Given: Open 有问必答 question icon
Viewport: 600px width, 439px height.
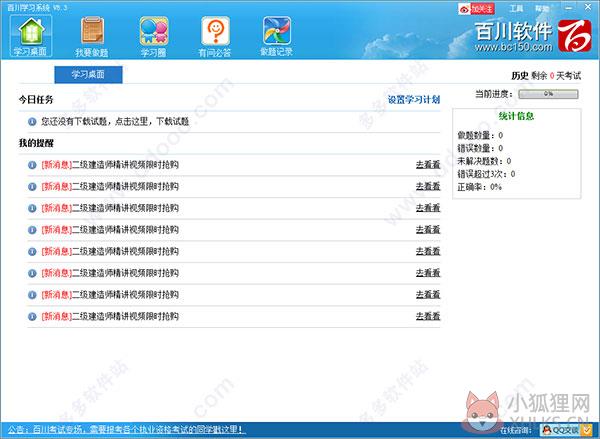Looking at the screenshot, I should click(x=215, y=37).
